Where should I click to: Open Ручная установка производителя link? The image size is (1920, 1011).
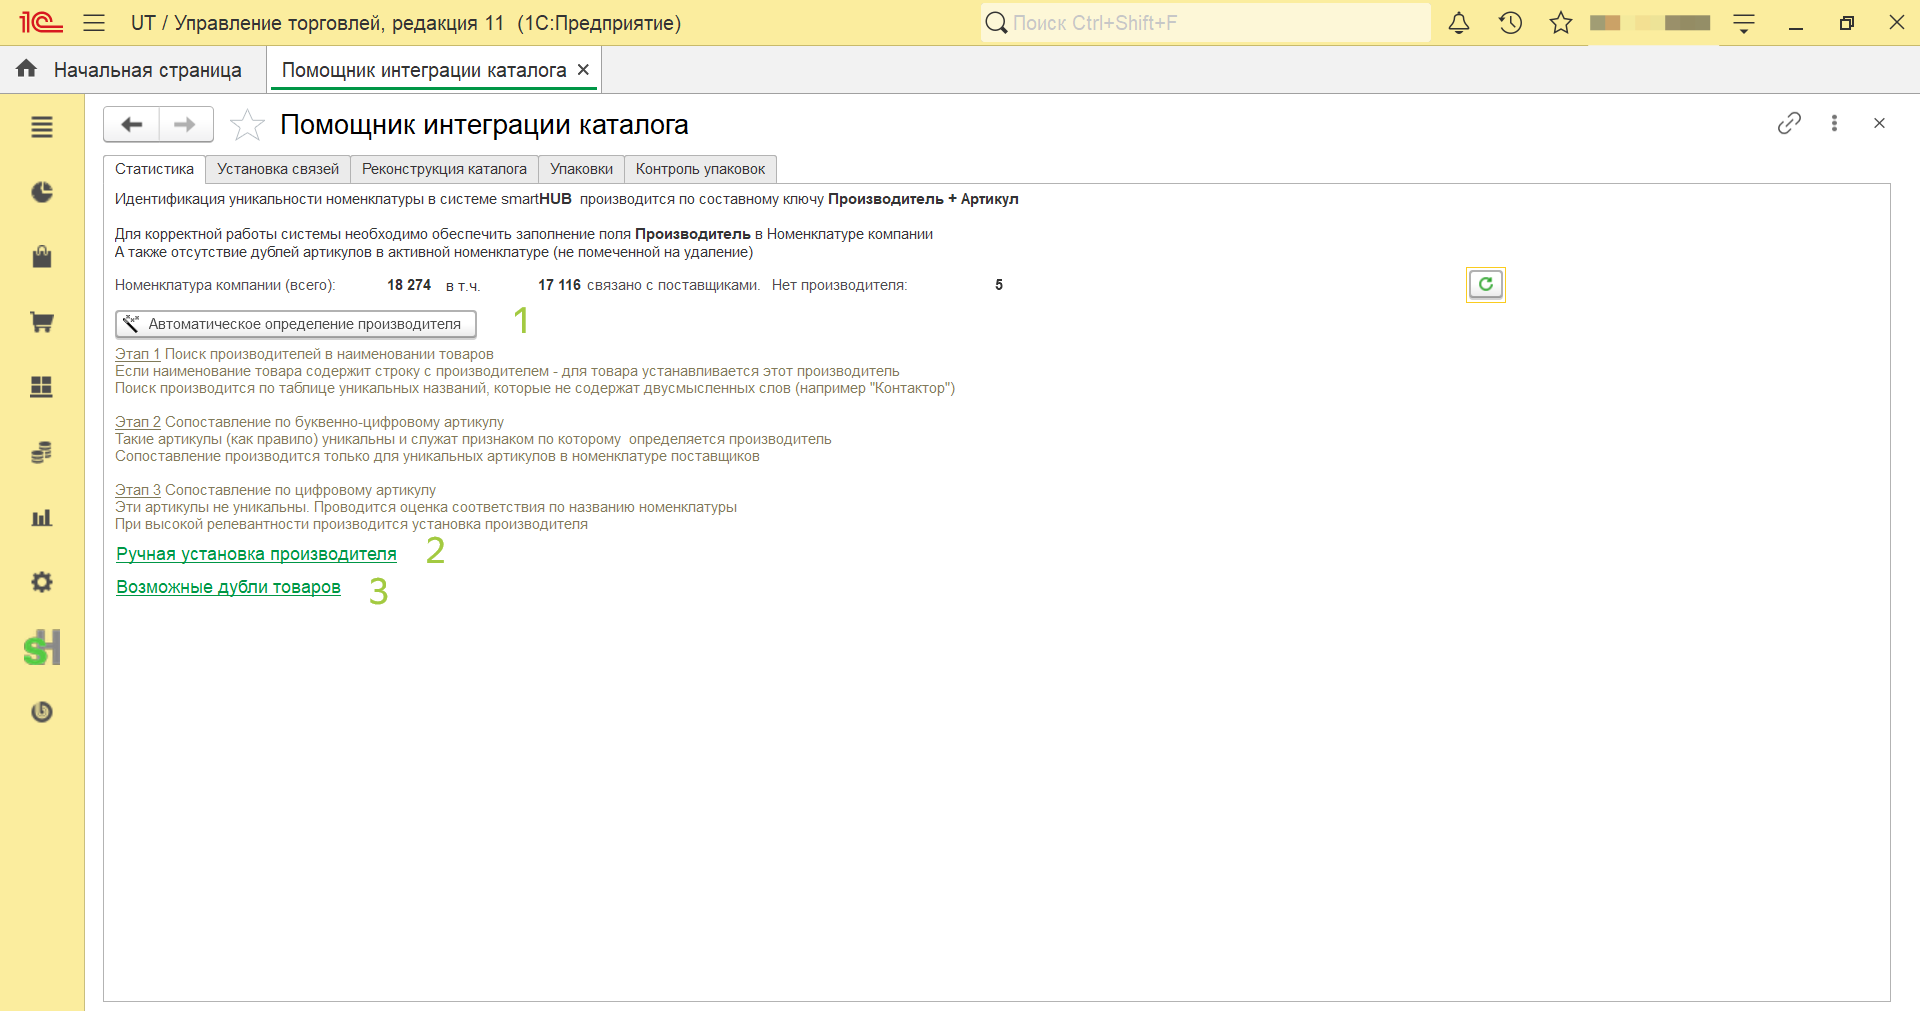[256, 554]
